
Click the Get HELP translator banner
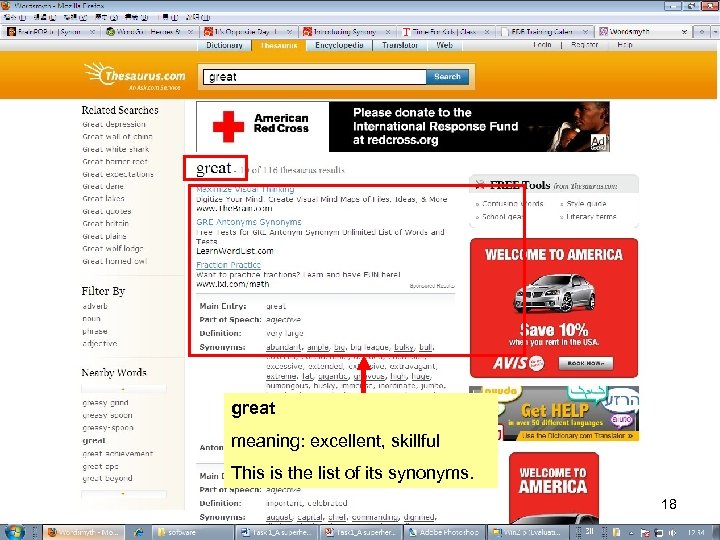[x=568, y=414]
